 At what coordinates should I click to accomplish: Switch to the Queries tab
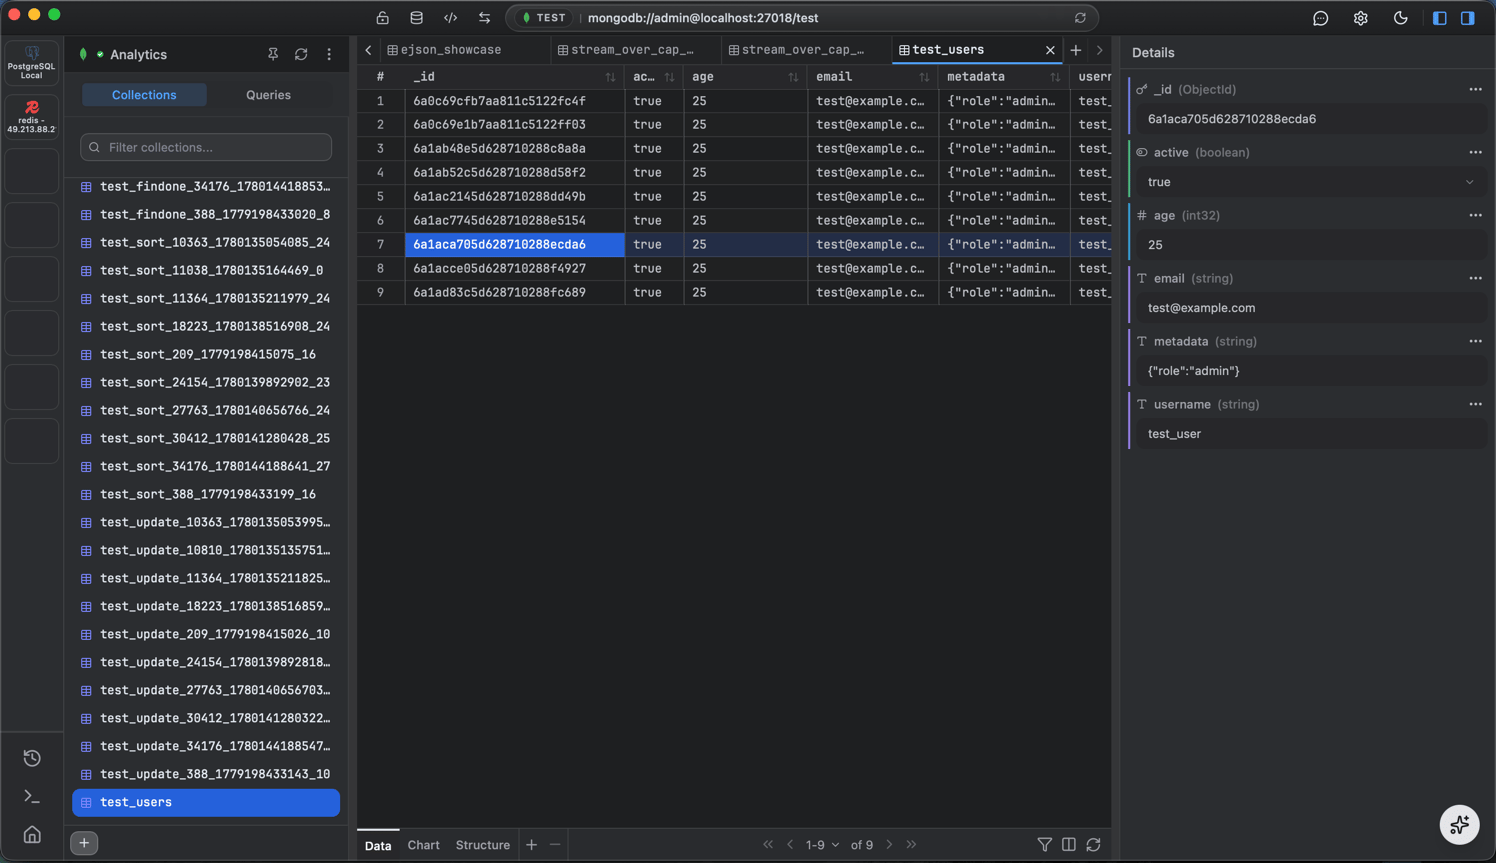pyautogui.click(x=268, y=95)
